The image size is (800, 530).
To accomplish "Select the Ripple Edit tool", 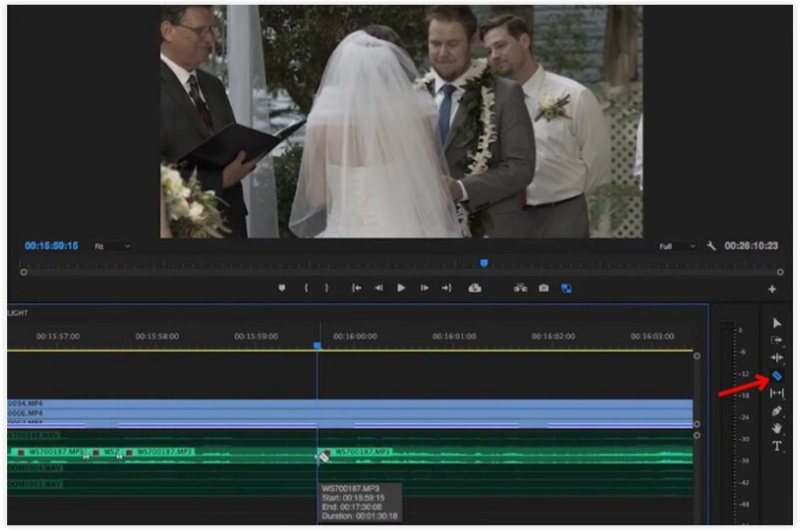I will [x=777, y=358].
